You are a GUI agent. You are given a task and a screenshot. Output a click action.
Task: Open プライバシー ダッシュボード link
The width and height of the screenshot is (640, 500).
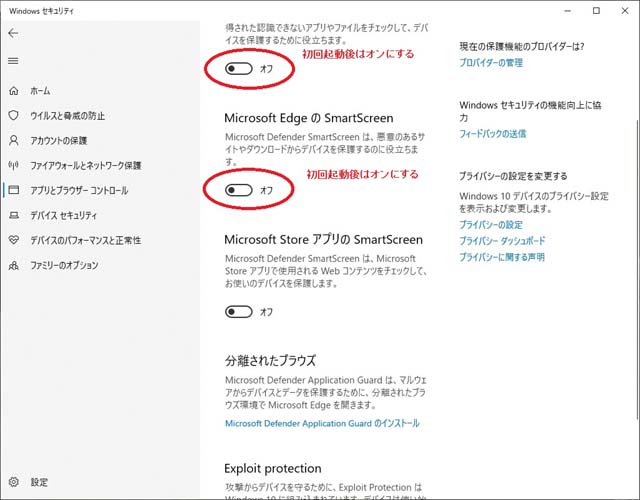point(502,241)
